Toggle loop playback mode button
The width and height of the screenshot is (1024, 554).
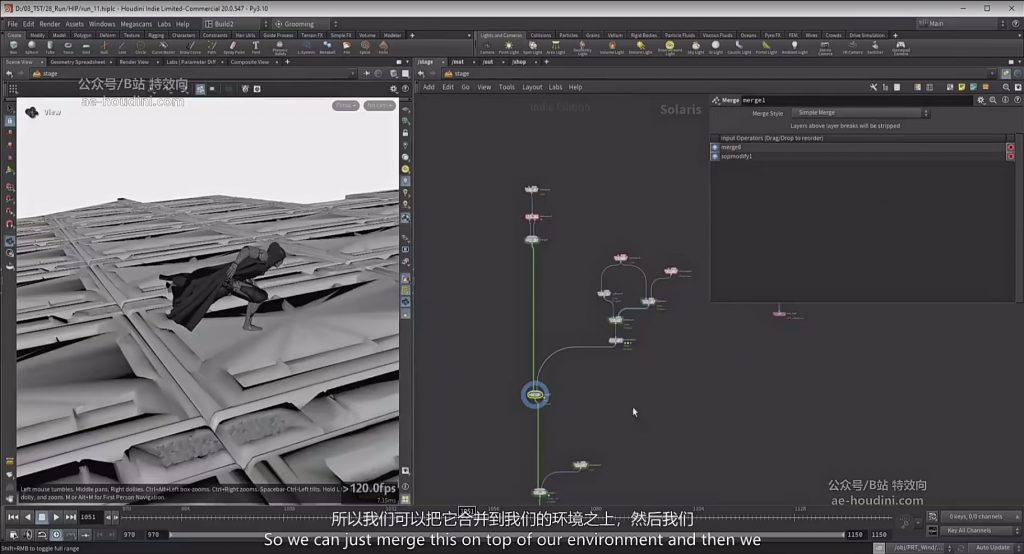[42, 535]
